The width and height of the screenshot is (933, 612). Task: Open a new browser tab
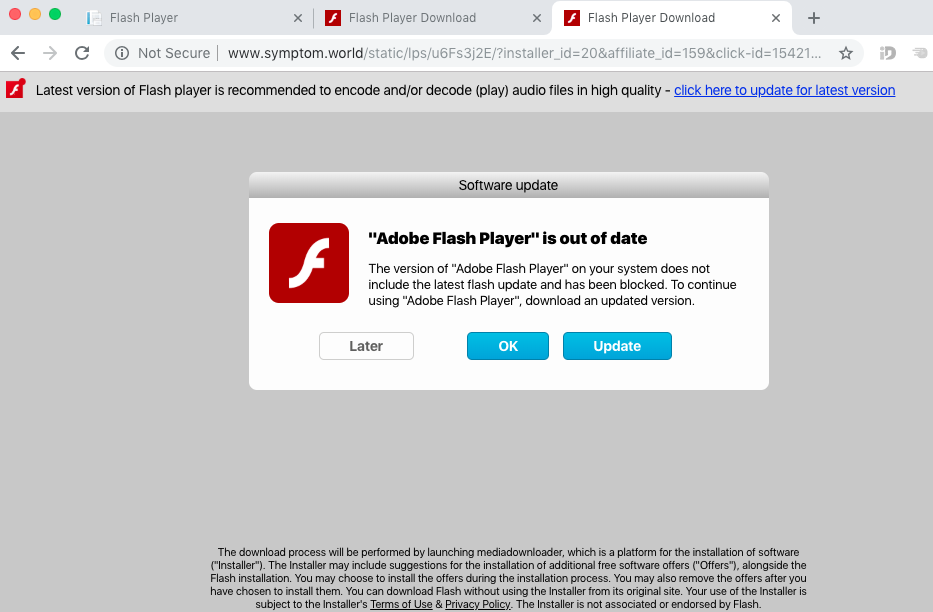coord(814,18)
